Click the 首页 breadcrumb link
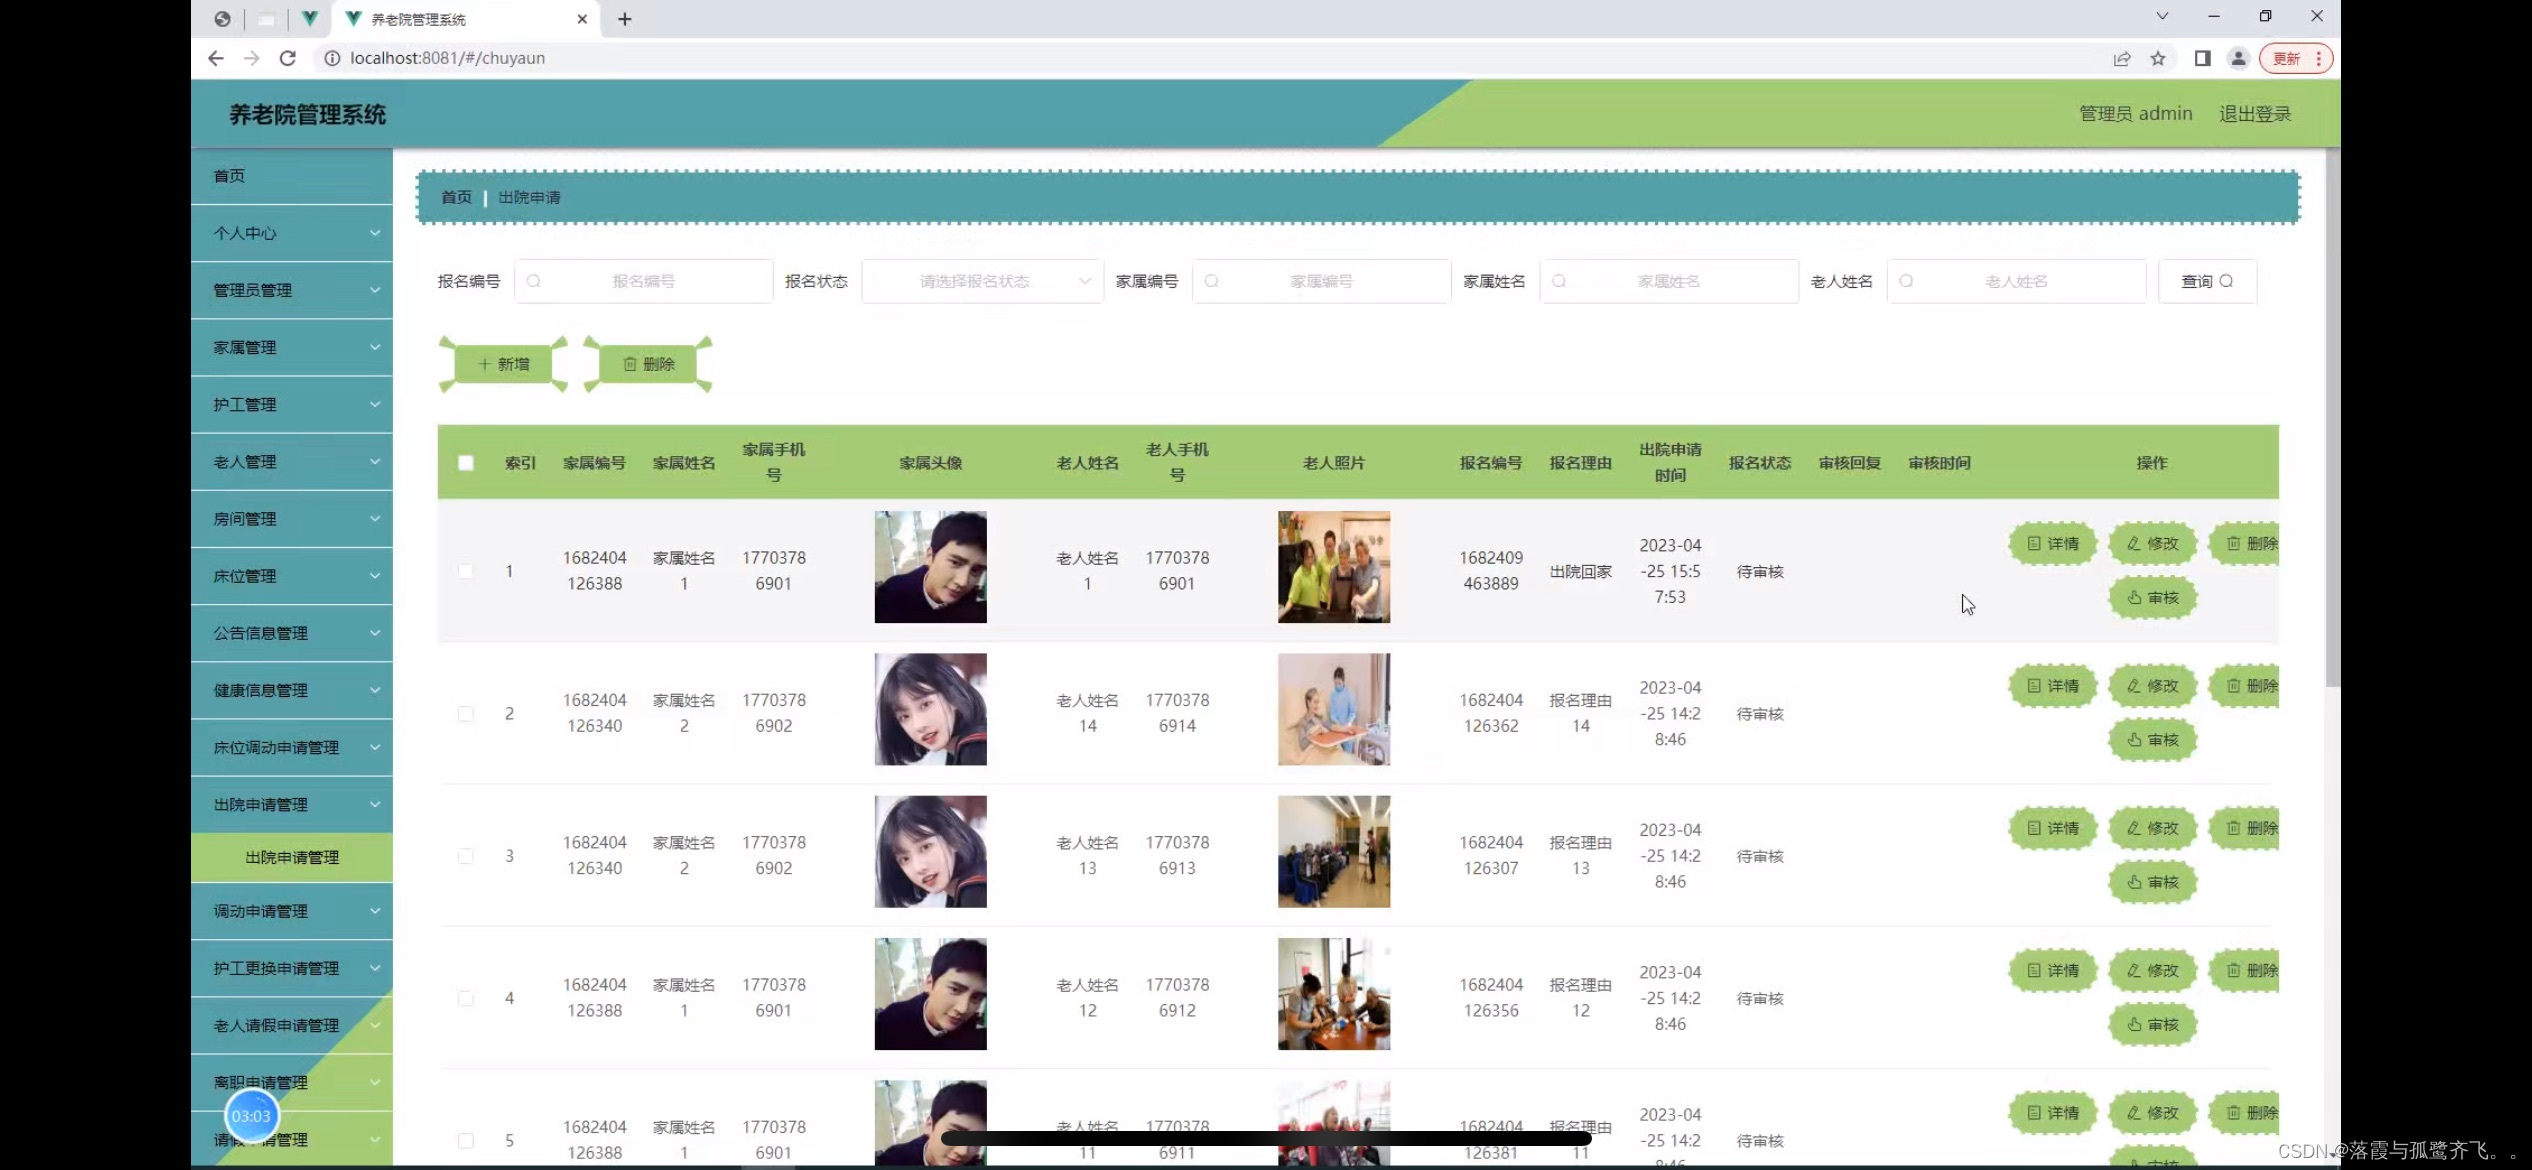Screen dimensions: 2532x1170 (x=457, y=197)
